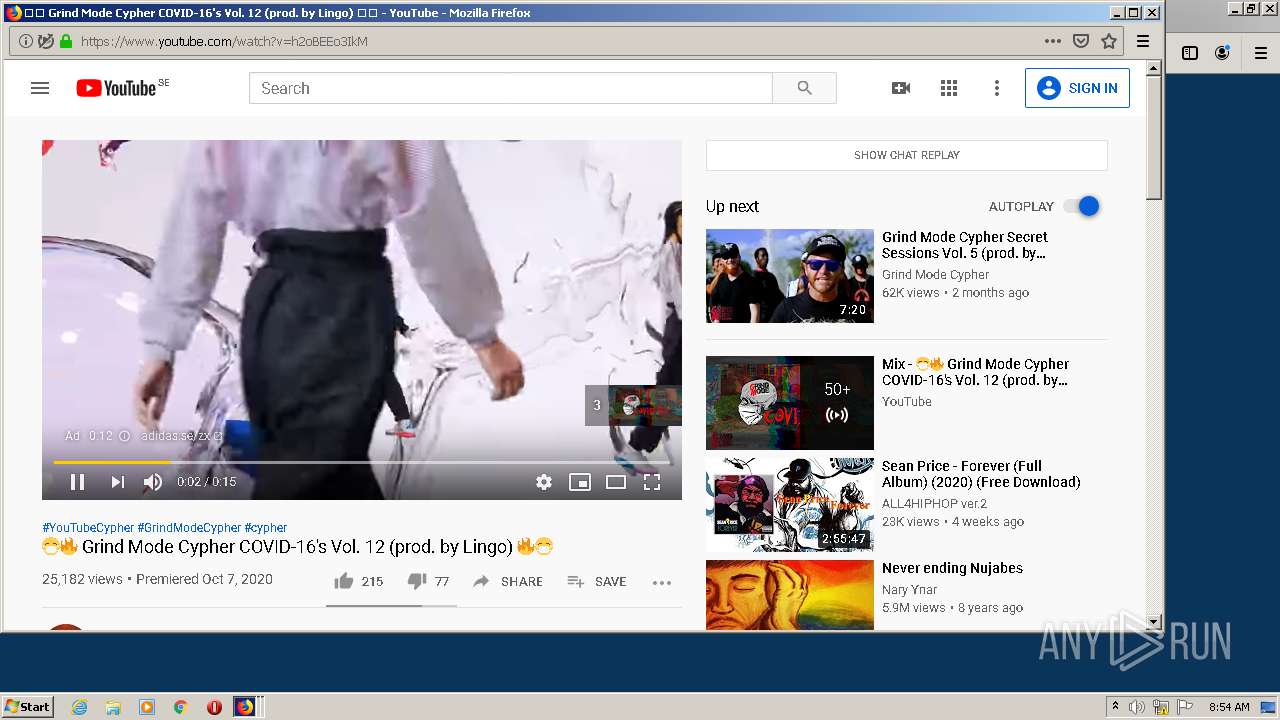Viewport: 1280px width, 720px height.
Task: Open the sidebar panel icon in background window
Action: tap(1190, 53)
